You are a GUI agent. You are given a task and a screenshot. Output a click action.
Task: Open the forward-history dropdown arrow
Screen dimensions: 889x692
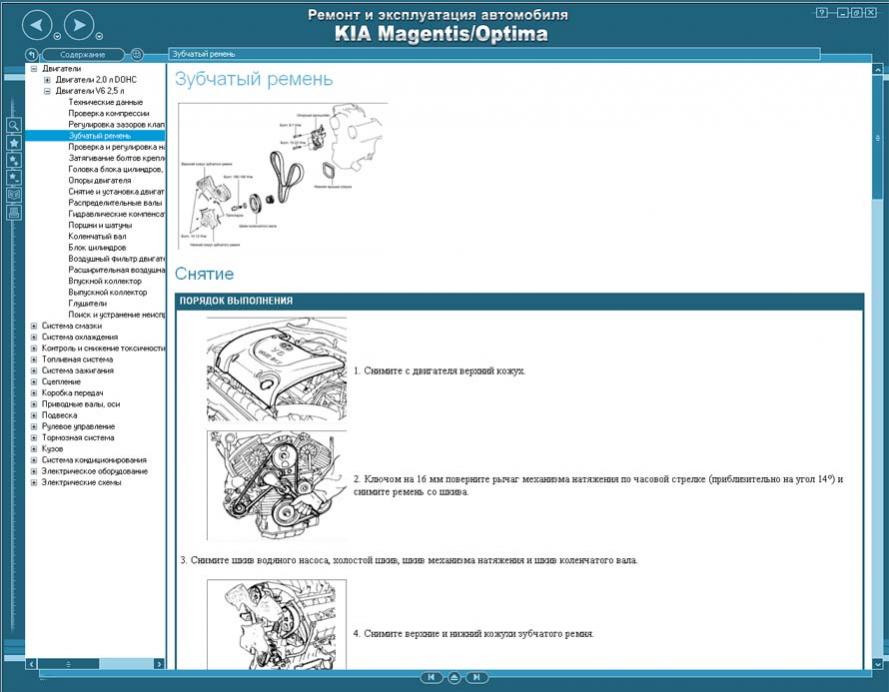click(99, 36)
